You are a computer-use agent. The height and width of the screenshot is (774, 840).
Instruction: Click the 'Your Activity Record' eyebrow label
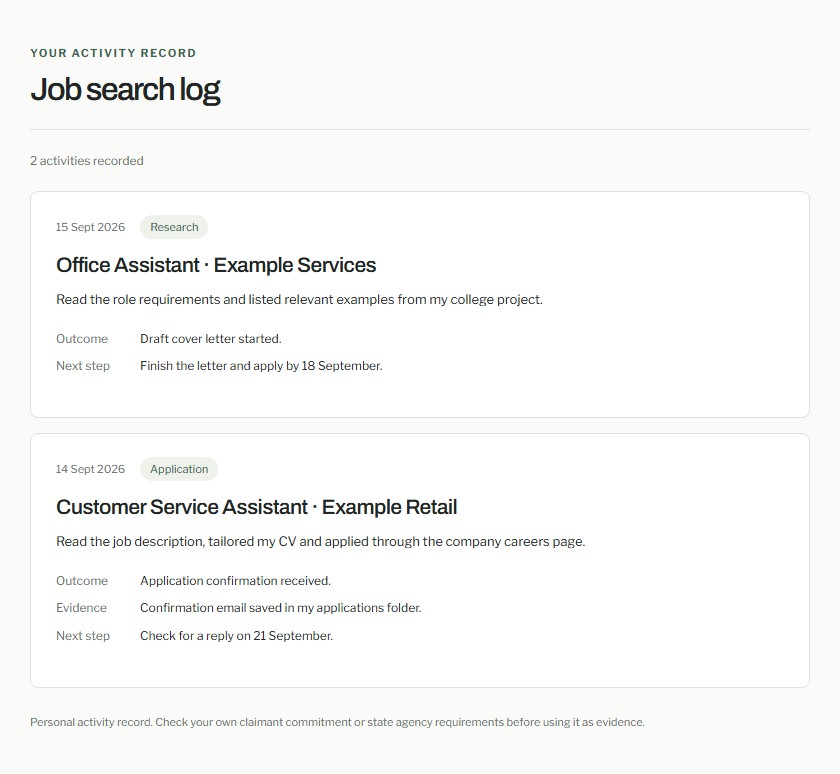pyautogui.click(x=113, y=53)
